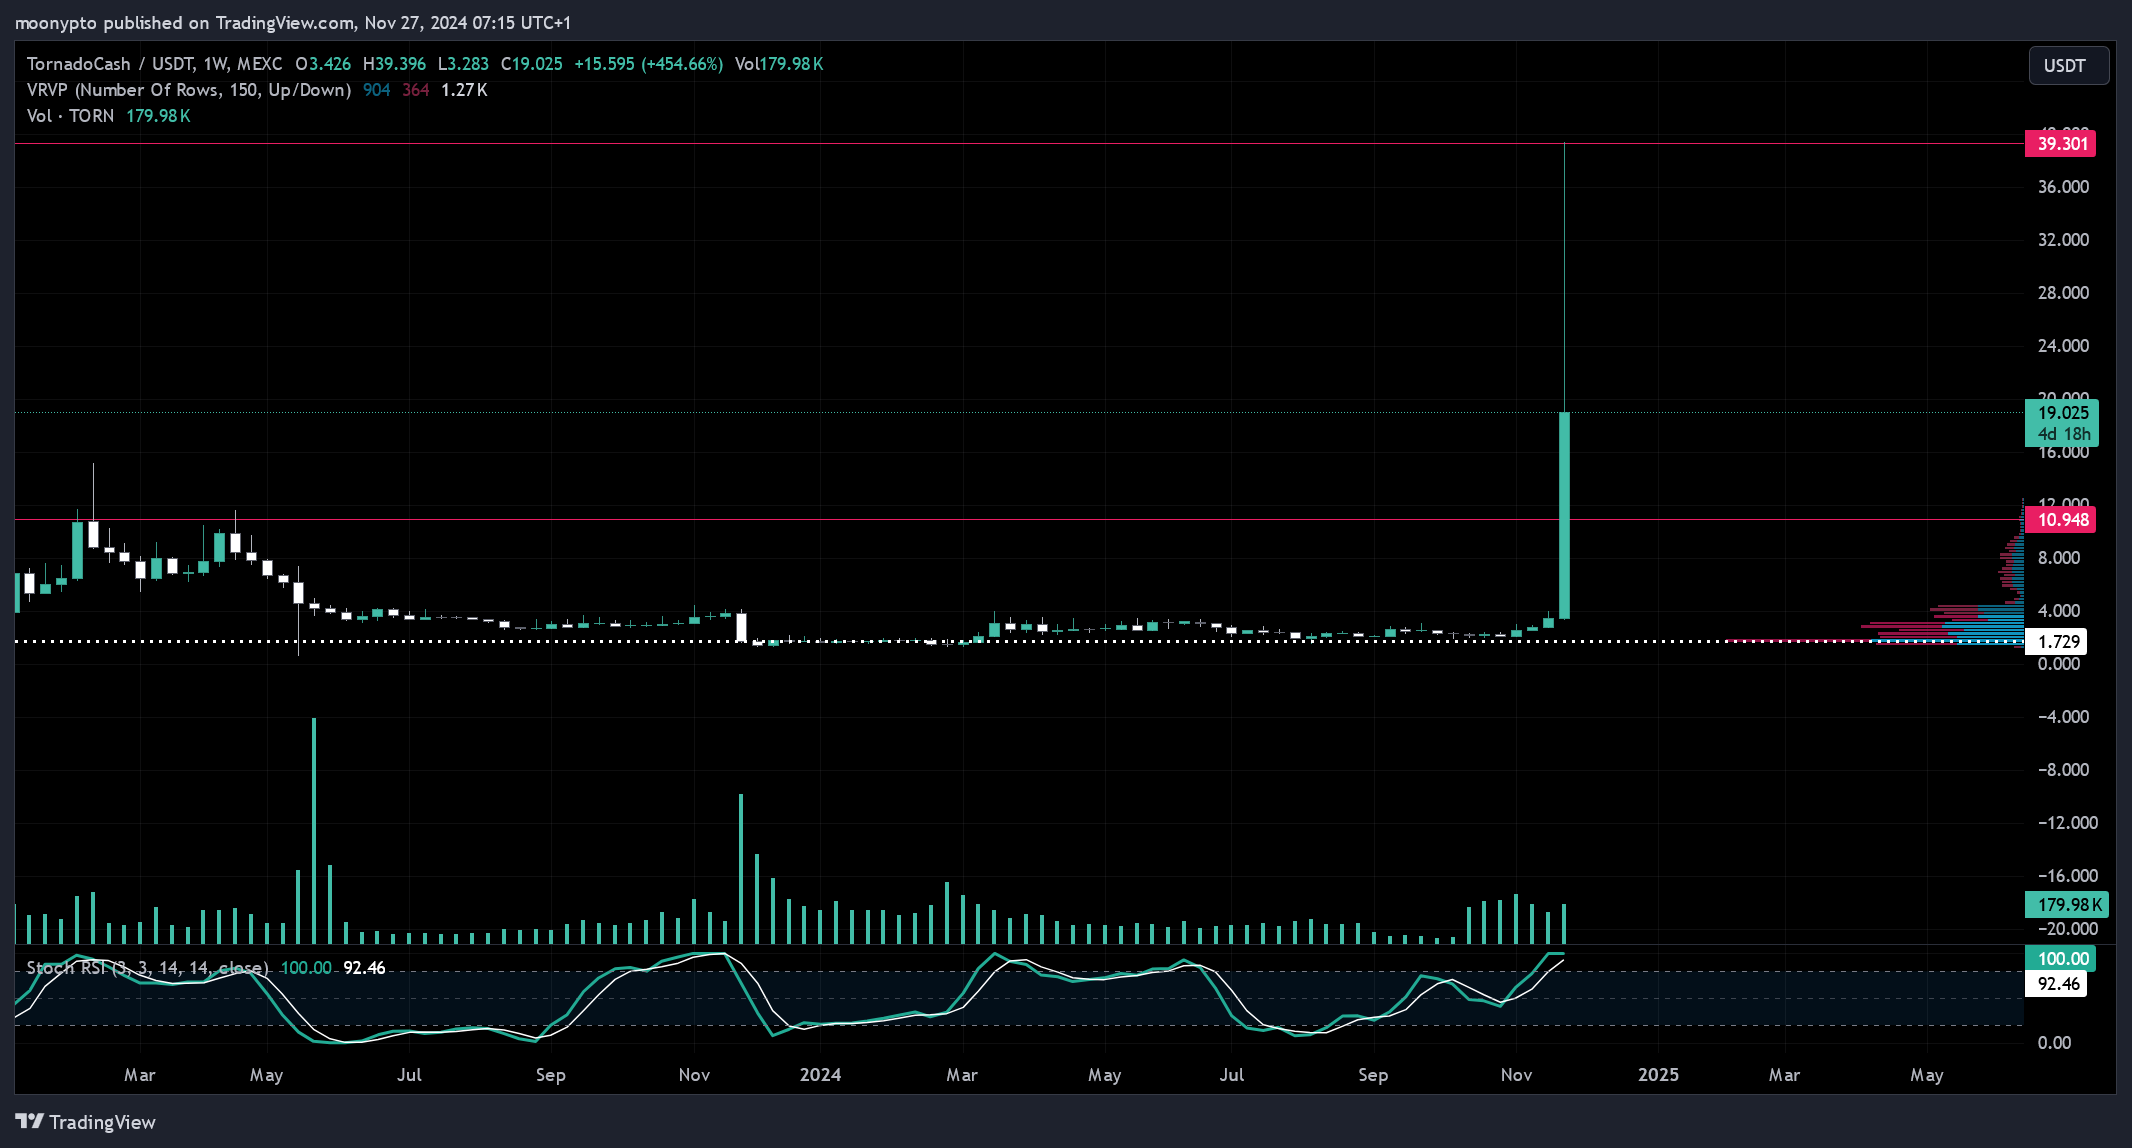Click the VRVP down volume value 364
The image size is (2132, 1148).
[416, 90]
